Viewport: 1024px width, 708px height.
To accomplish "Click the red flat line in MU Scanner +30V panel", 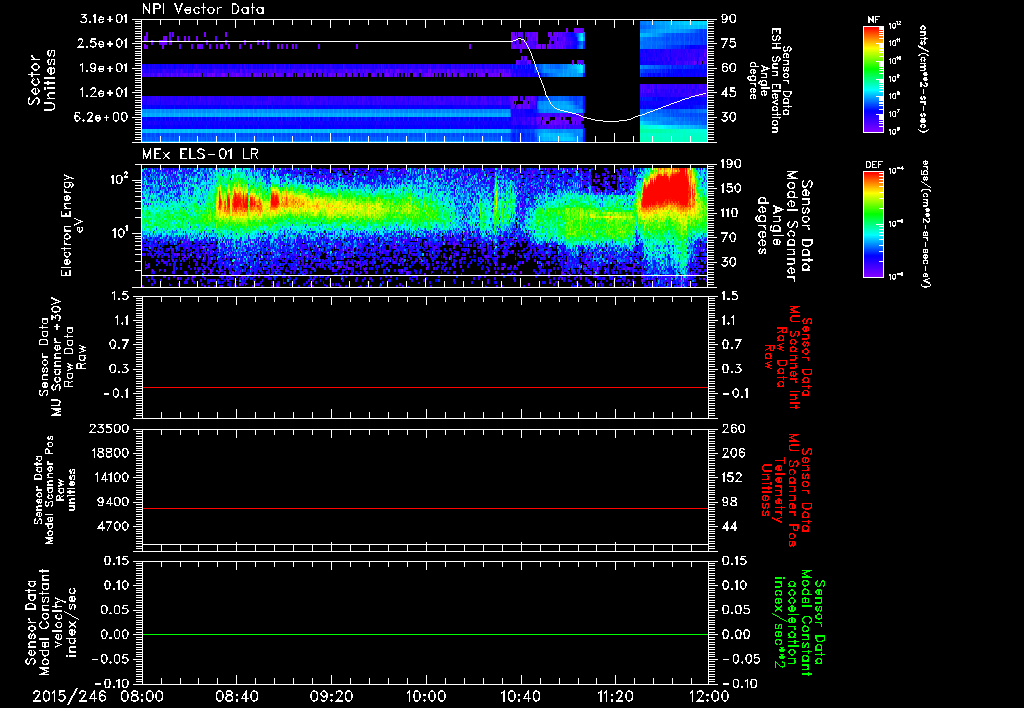I will (425, 387).
